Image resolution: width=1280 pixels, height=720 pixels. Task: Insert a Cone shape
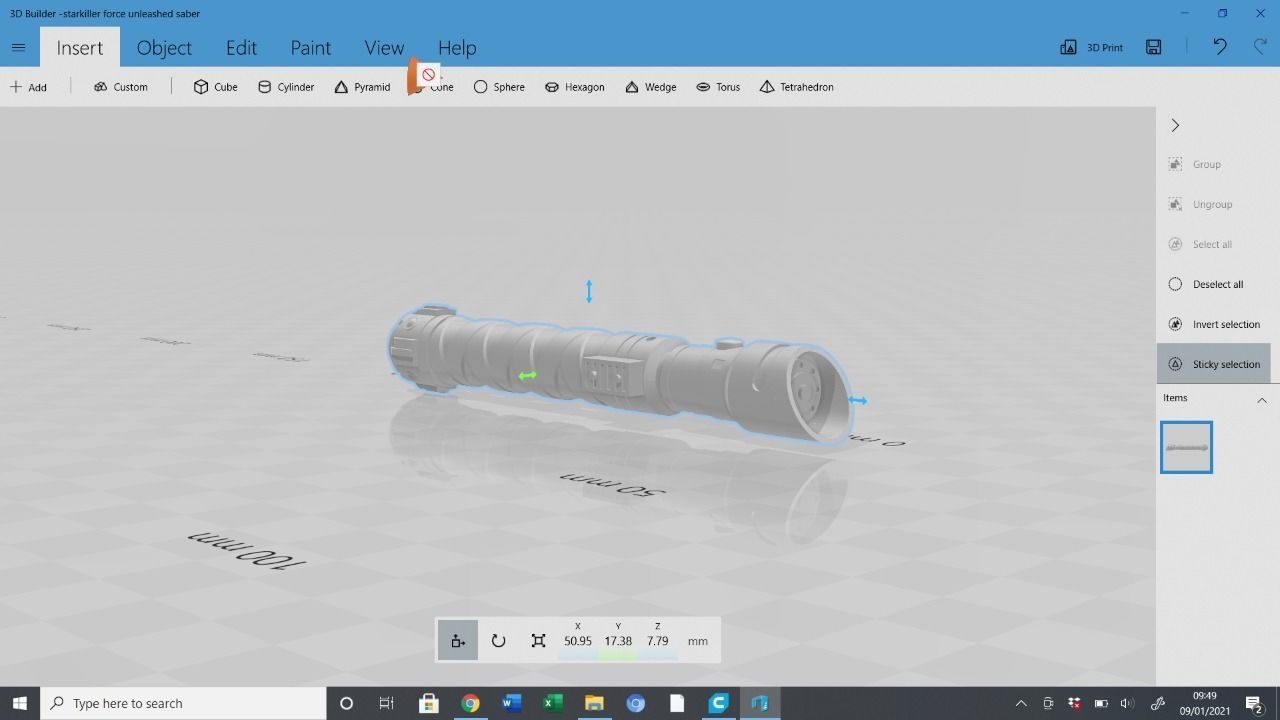(x=432, y=87)
